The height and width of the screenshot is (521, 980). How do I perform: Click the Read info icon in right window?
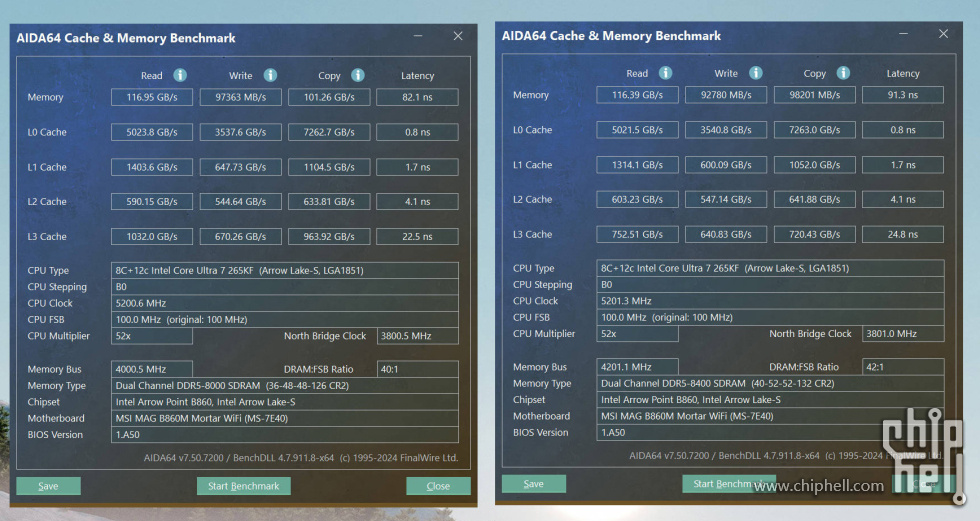point(666,73)
